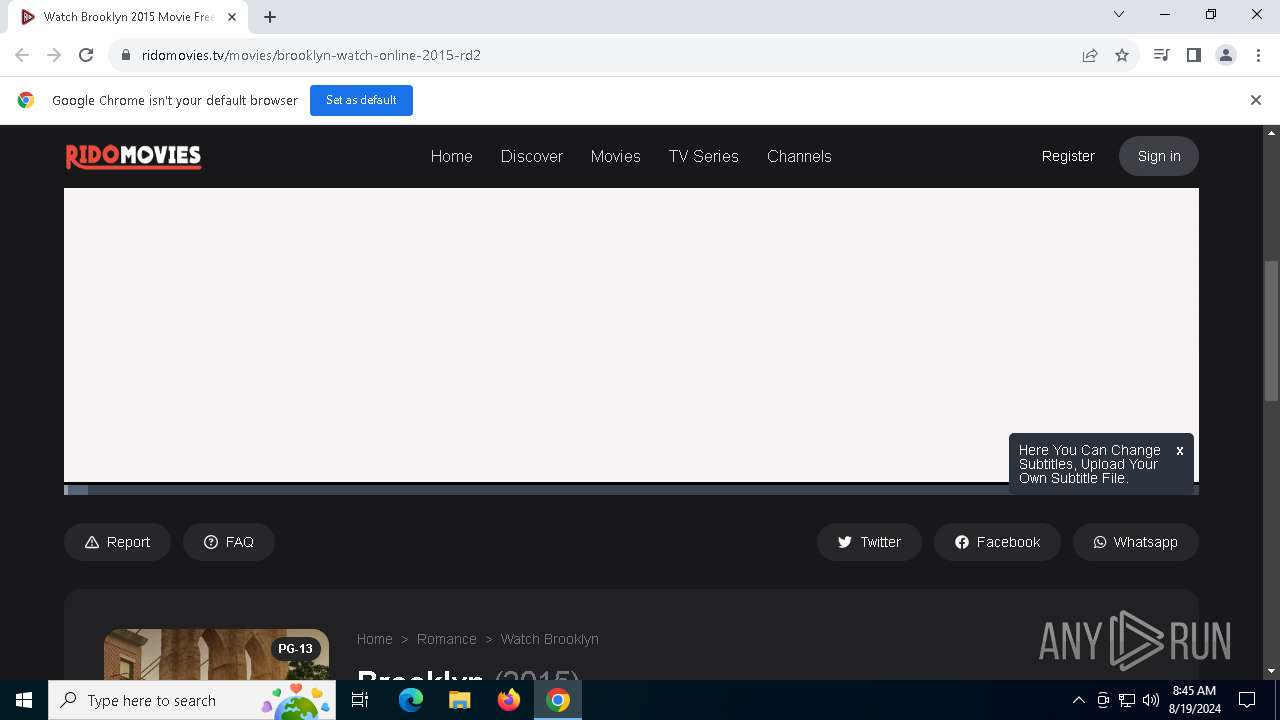Image resolution: width=1280 pixels, height=720 pixels.
Task: Open the Windows Start menu
Action: click(24, 700)
